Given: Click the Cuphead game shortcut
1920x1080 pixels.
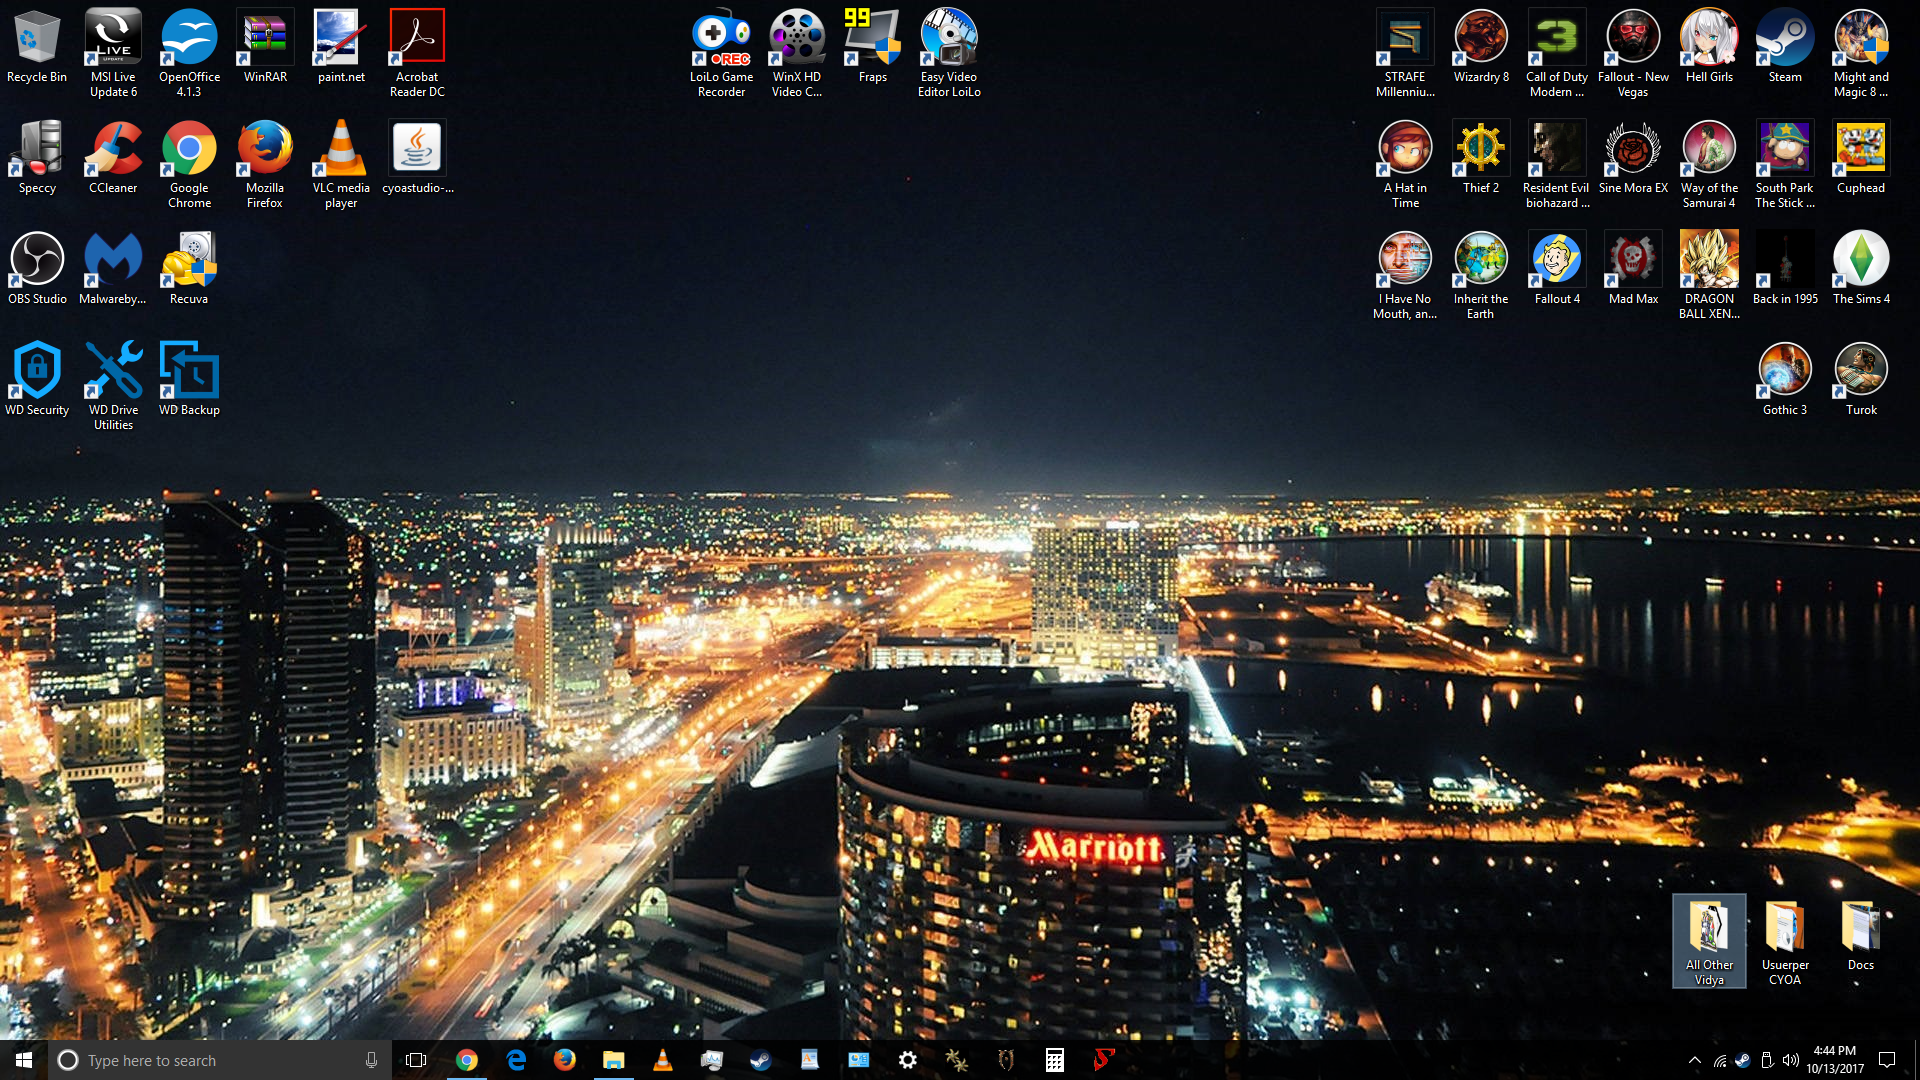Looking at the screenshot, I should [x=1861, y=158].
